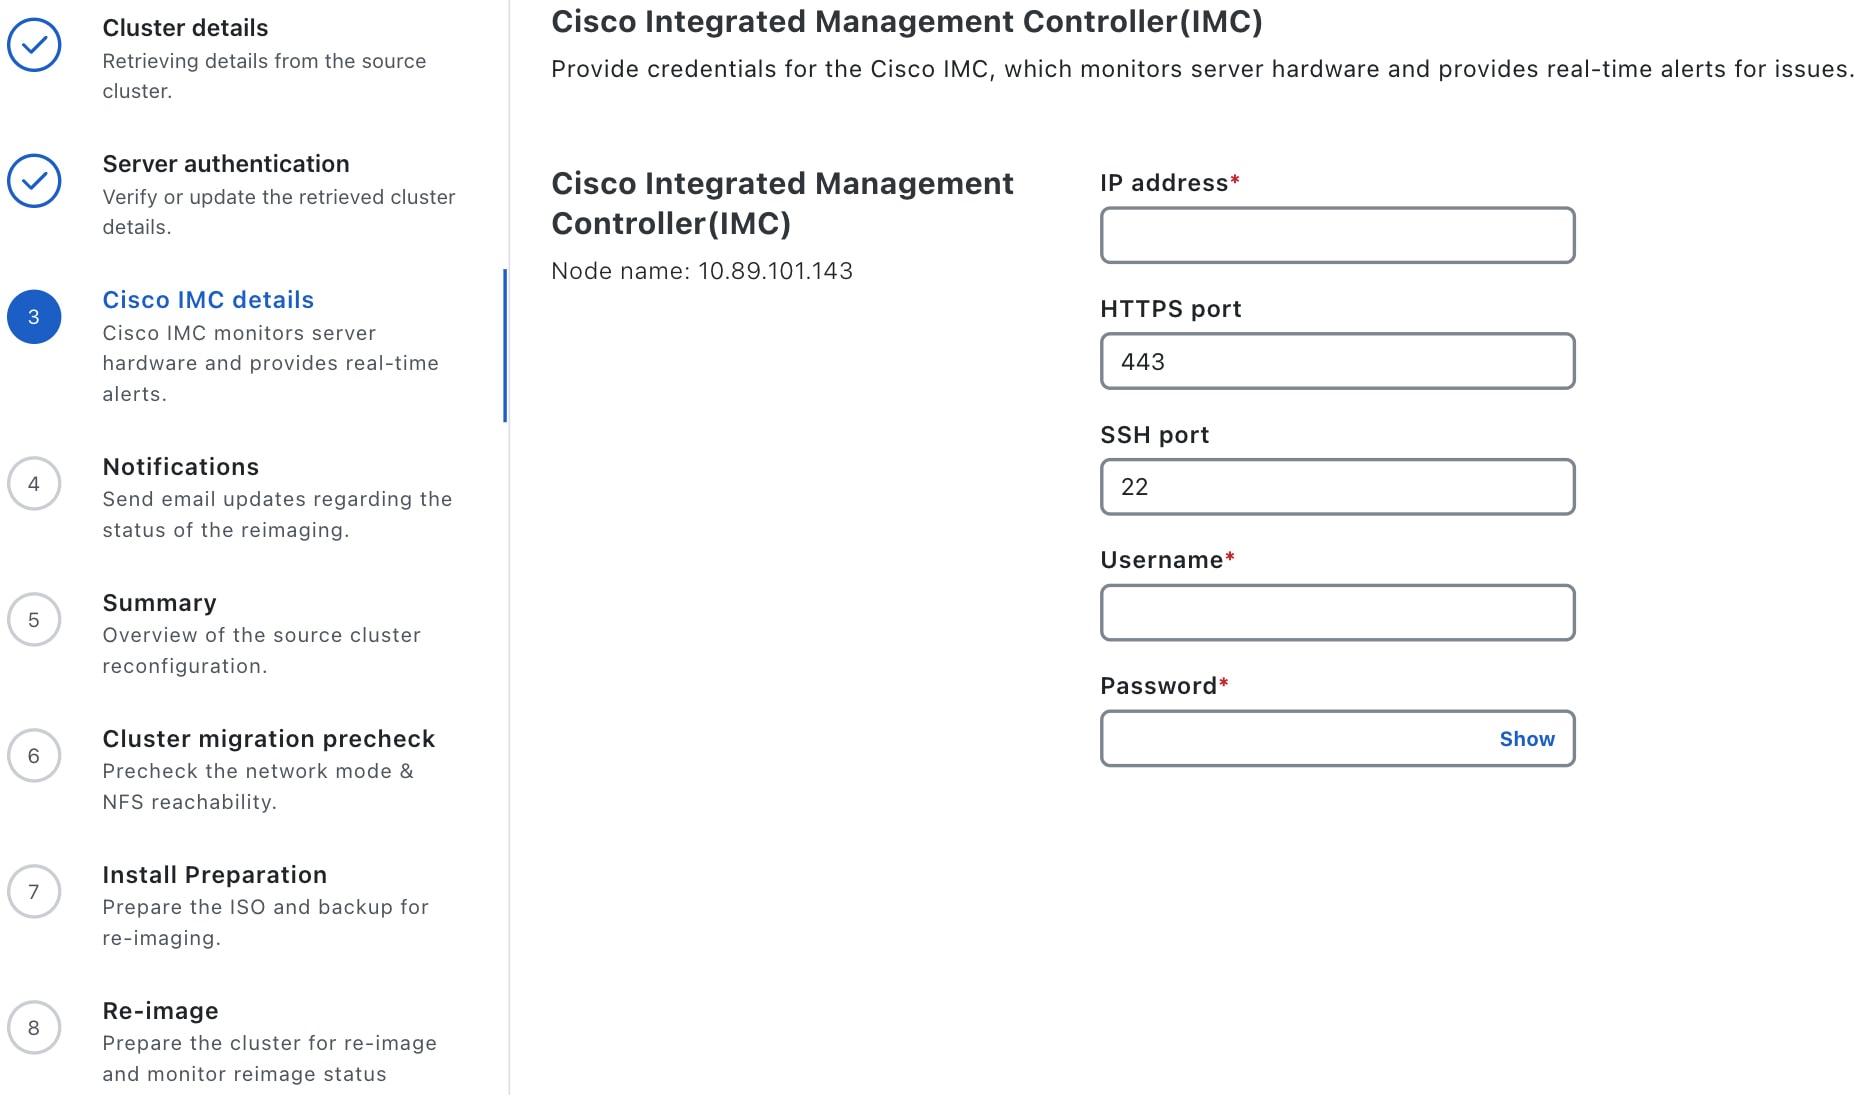
Task: Open Cluster migration precheck step title
Action: pyautogui.click(x=269, y=739)
